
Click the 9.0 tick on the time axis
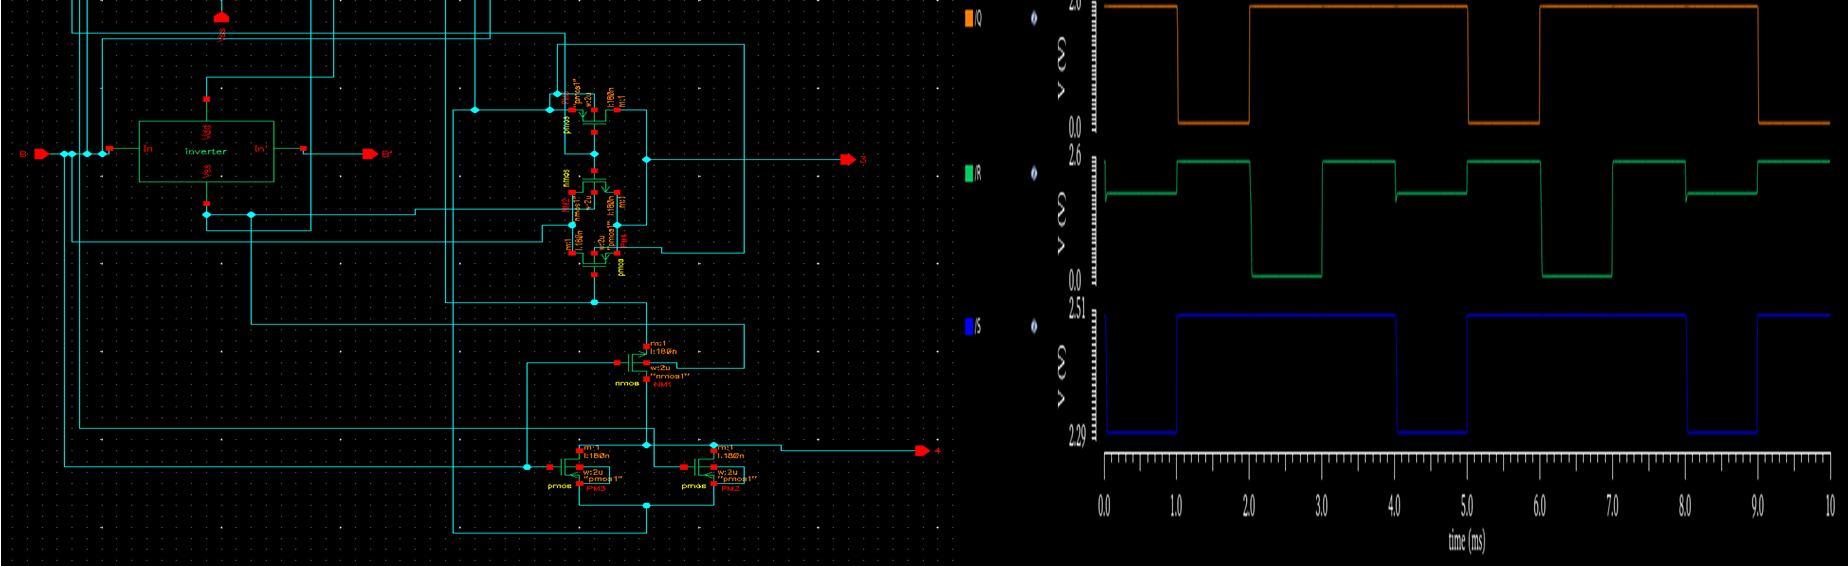1758,506
